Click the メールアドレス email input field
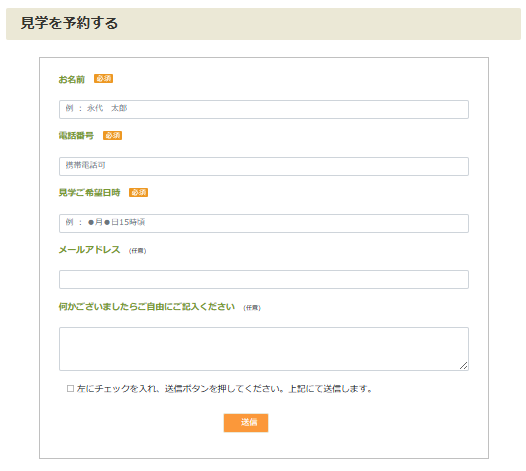The height and width of the screenshot is (471, 526). (x=264, y=279)
